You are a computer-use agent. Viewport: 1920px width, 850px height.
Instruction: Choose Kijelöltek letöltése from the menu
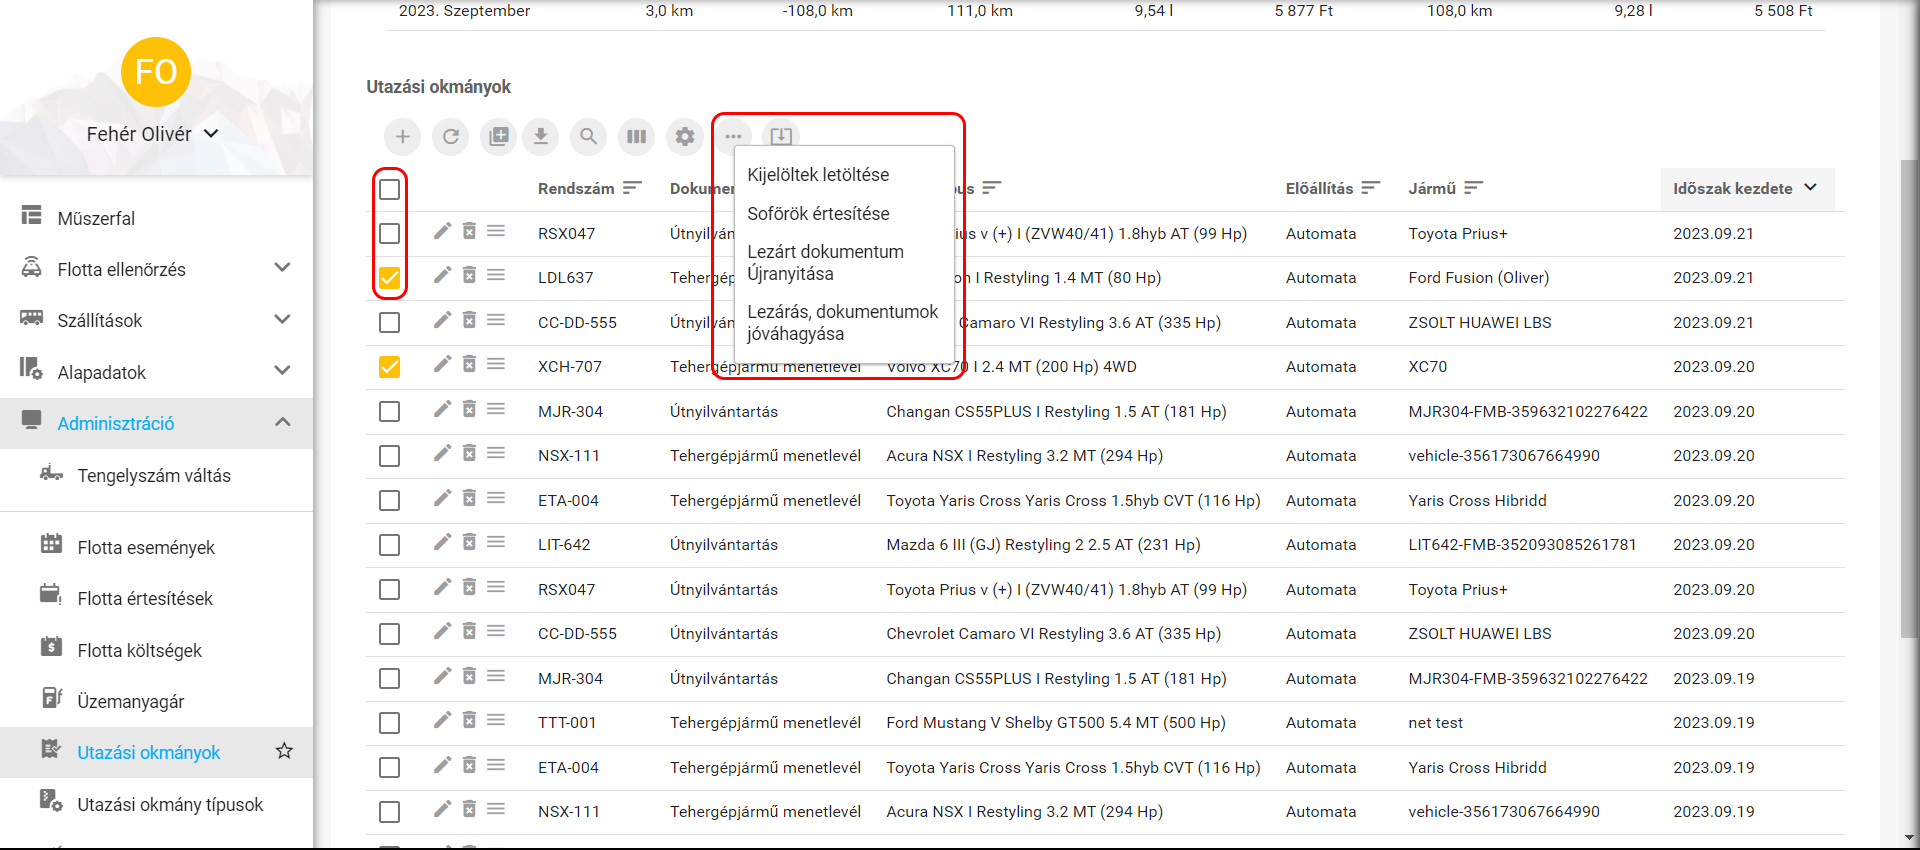pyautogui.click(x=817, y=175)
